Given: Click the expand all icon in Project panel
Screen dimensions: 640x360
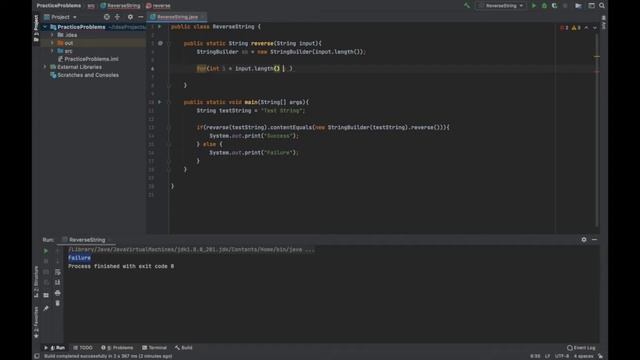Looking at the screenshot, I should click(x=118, y=17).
